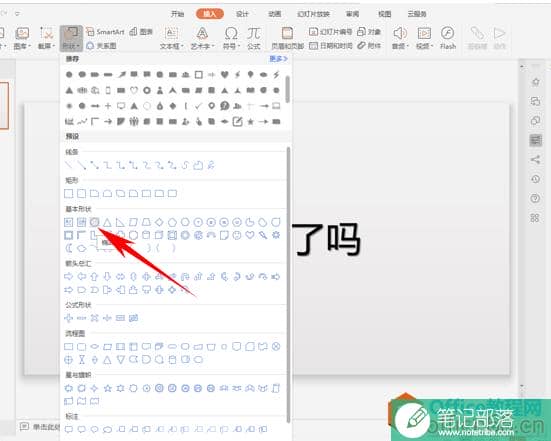551x441 pixels.
Task: Insert 日期和时间 date and time
Action: [x=330, y=46]
